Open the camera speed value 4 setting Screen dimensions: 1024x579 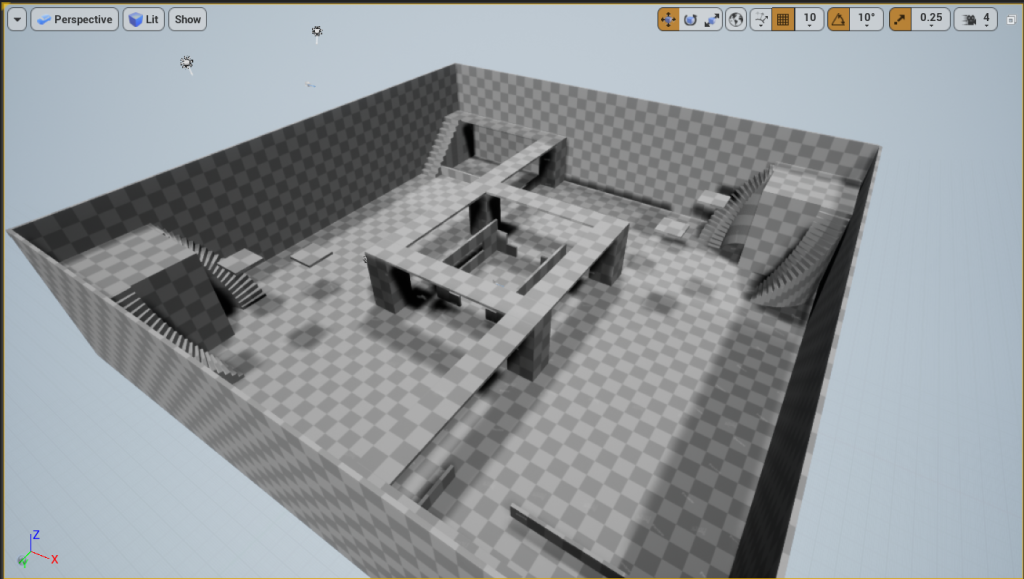tap(987, 19)
